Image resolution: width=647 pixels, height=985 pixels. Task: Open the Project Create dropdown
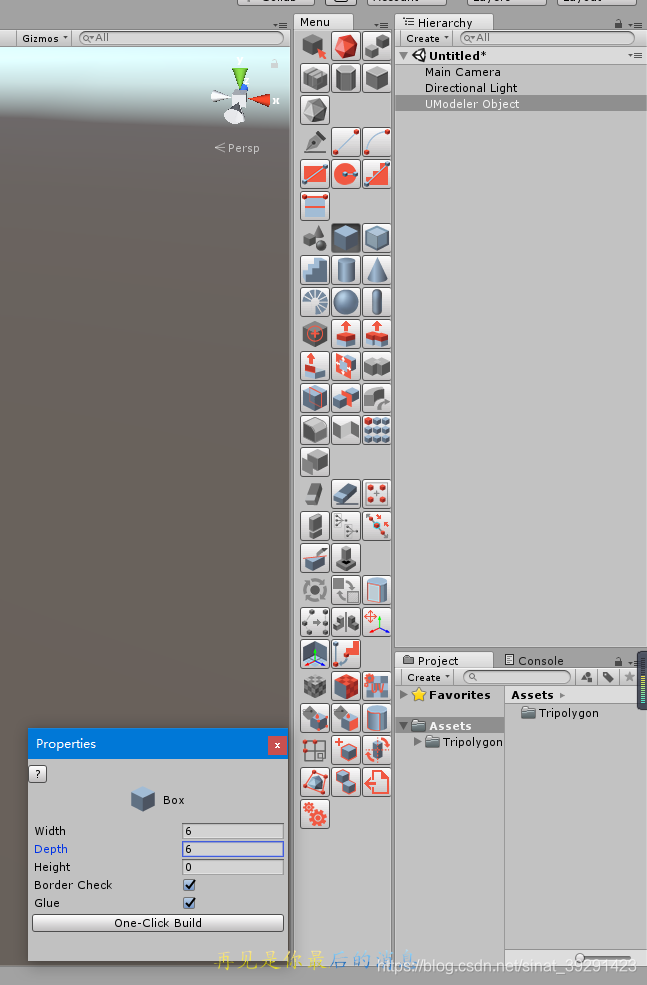(x=428, y=677)
